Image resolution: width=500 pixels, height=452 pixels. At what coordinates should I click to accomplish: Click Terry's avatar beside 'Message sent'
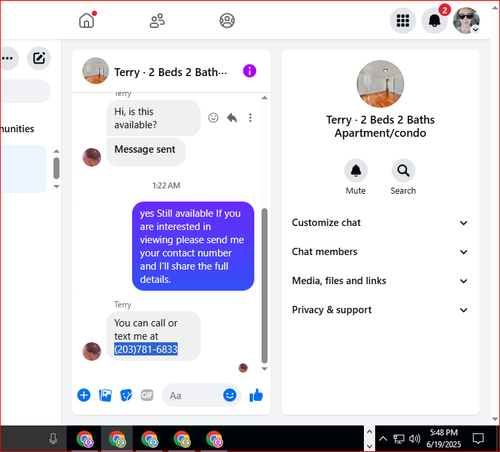pyautogui.click(x=92, y=157)
